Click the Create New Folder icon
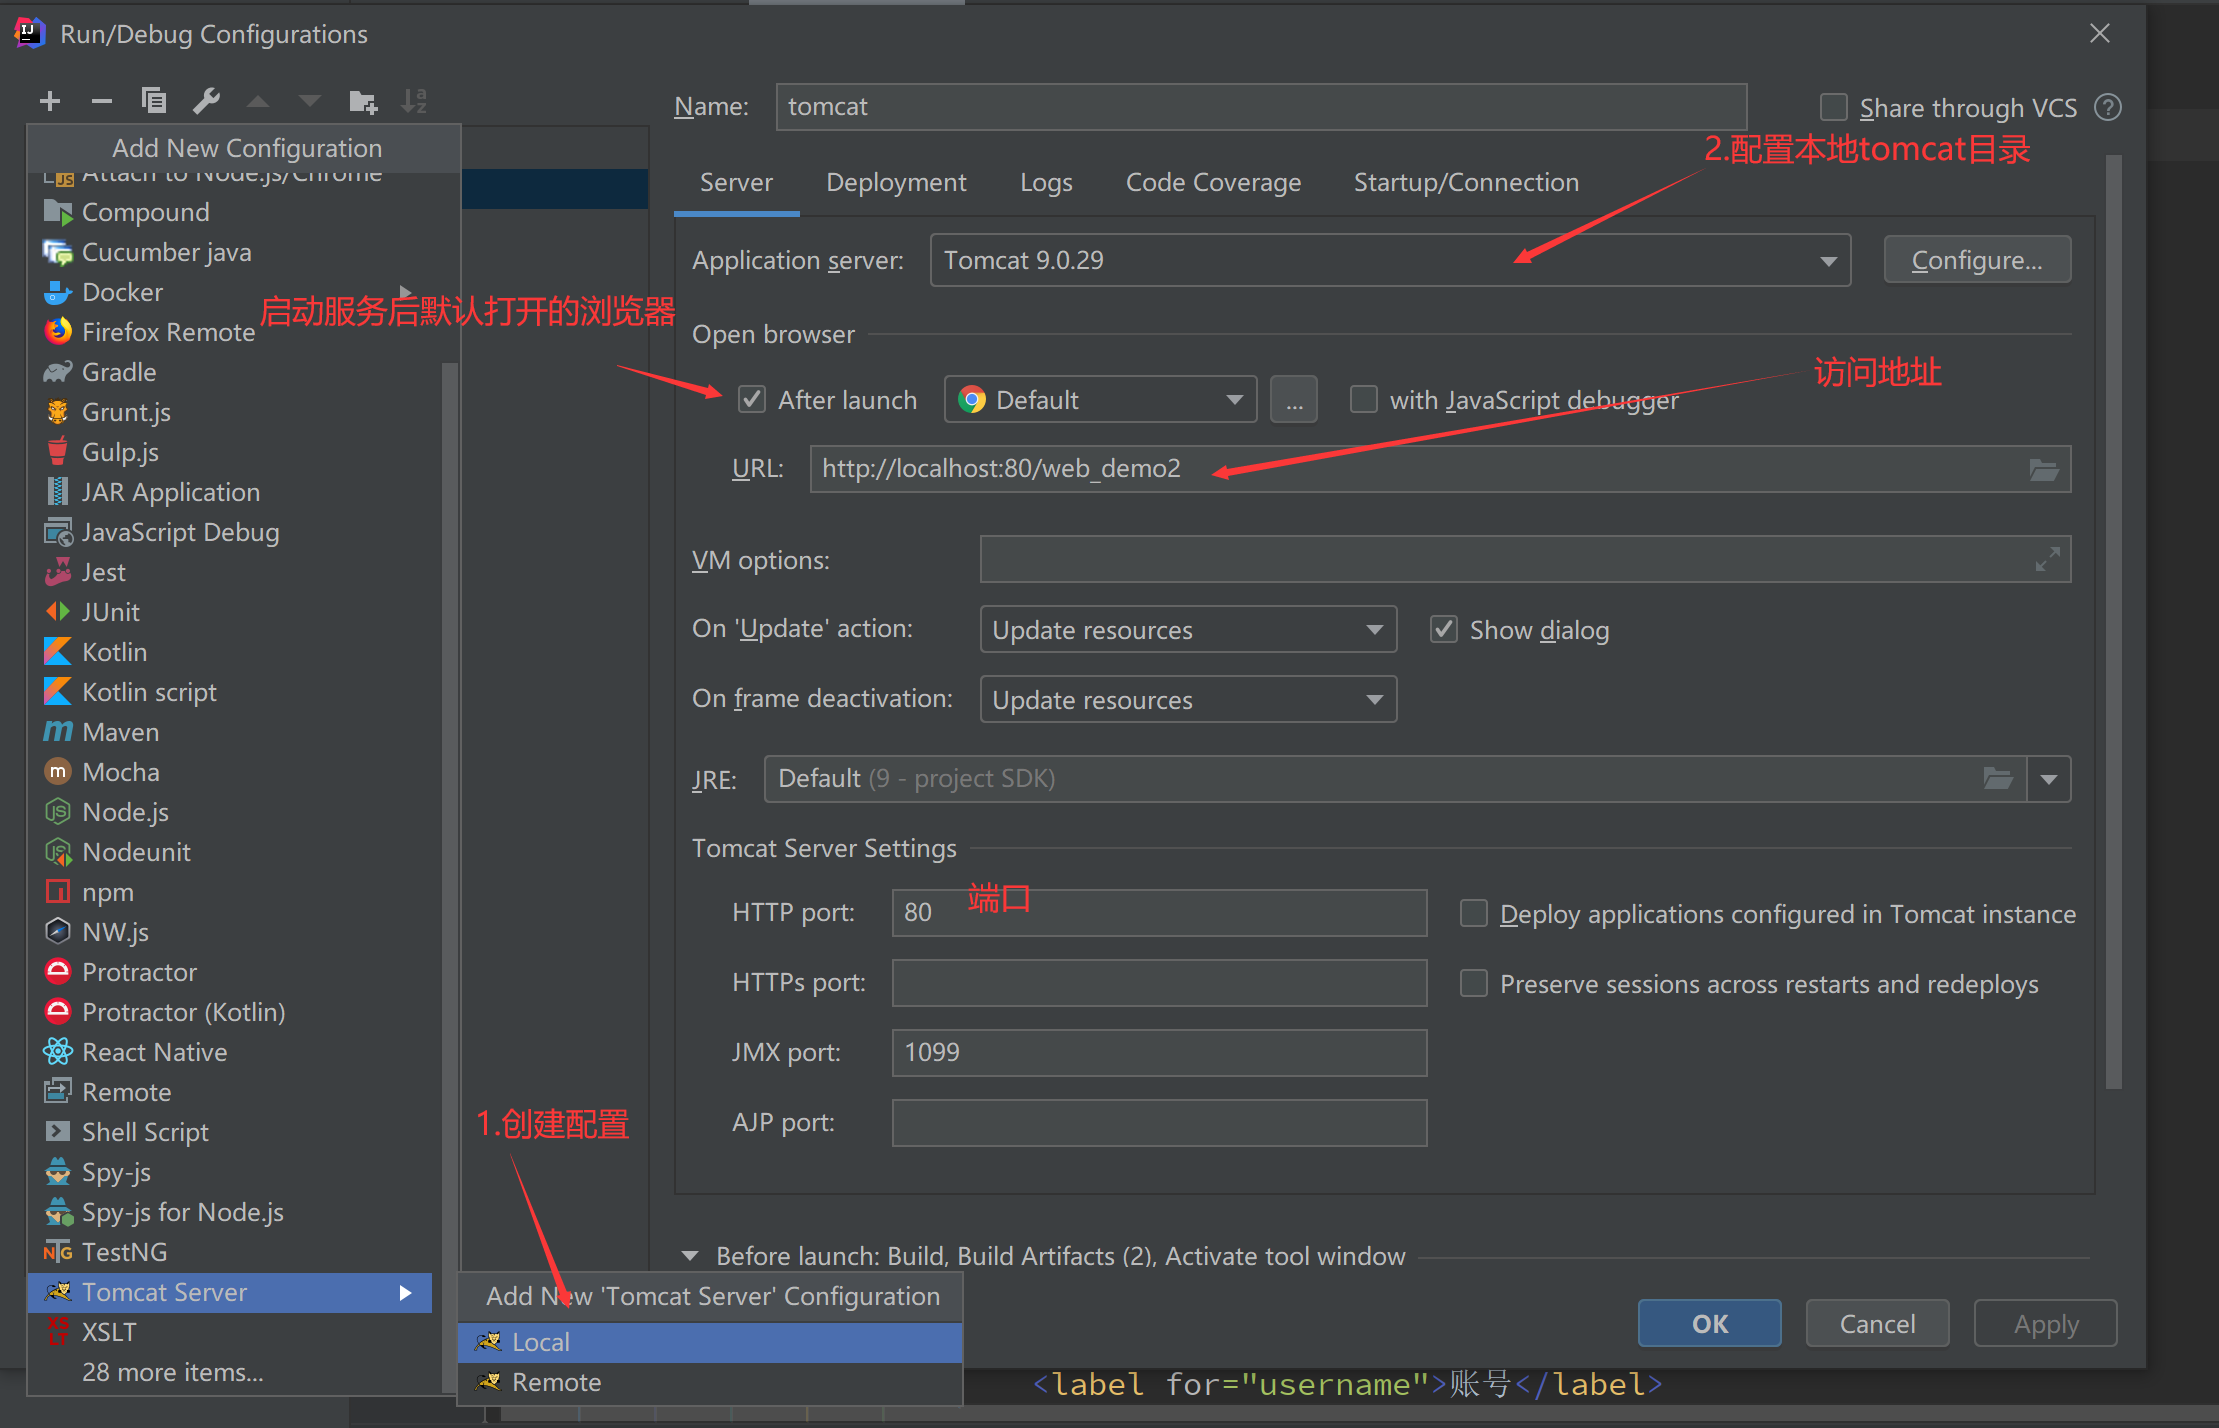Image resolution: width=2219 pixels, height=1428 pixels. coord(363,101)
